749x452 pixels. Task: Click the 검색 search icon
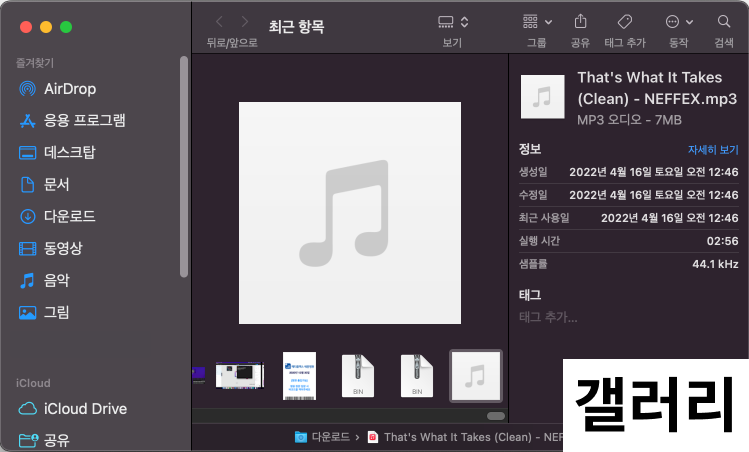coord(724,22)
